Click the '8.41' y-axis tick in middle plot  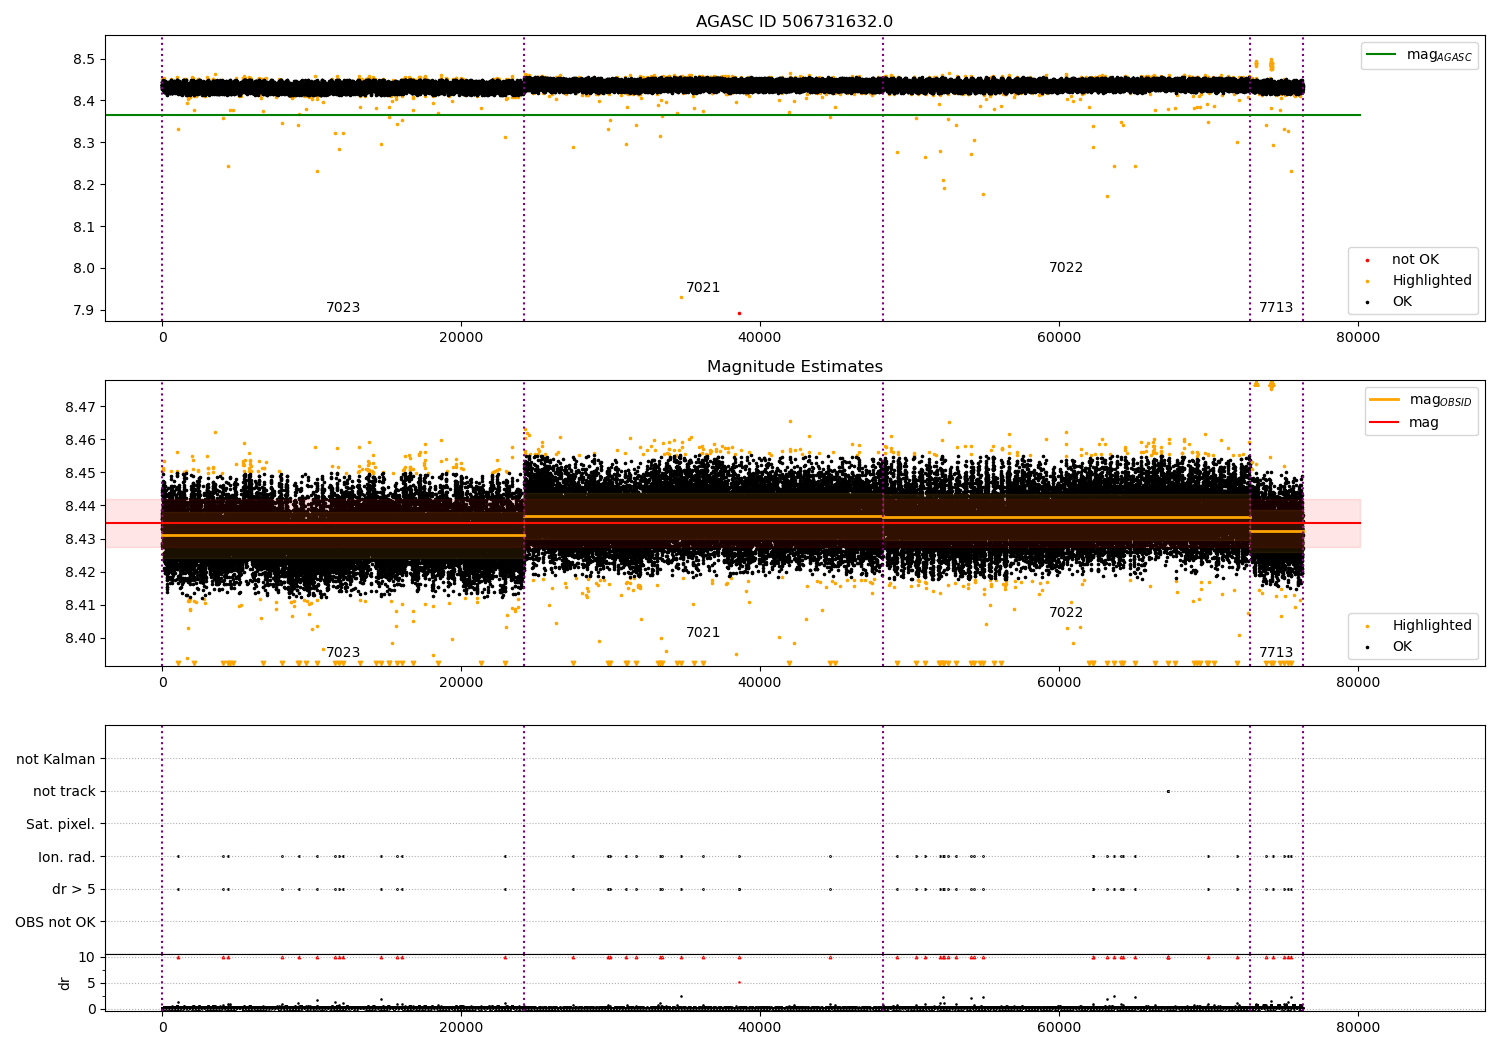[x=80, y=605]
